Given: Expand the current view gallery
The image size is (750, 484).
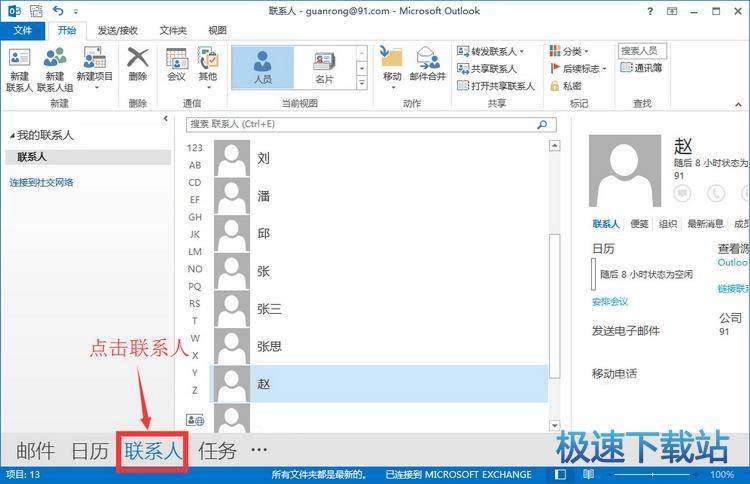Looking at the screenshot, I should [362, 84].
